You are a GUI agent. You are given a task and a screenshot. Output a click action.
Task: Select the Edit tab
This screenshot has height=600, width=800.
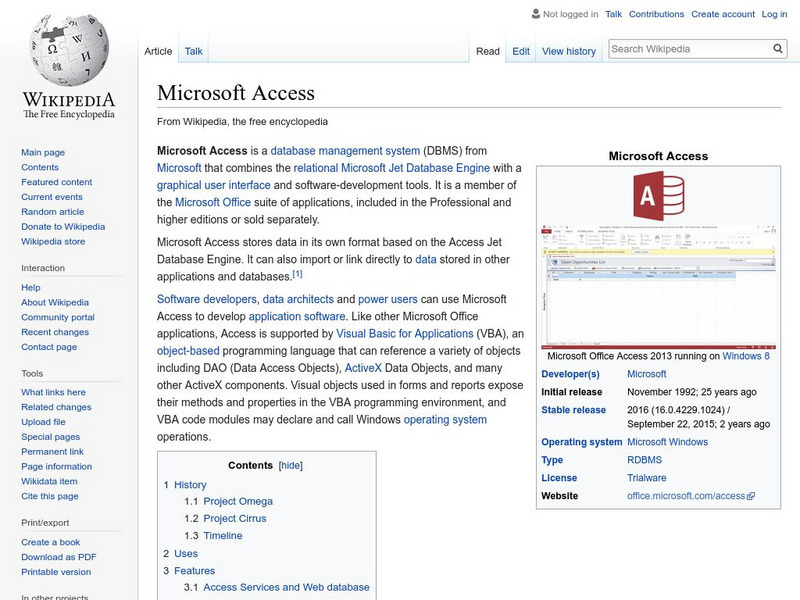[x=520, y=51]
